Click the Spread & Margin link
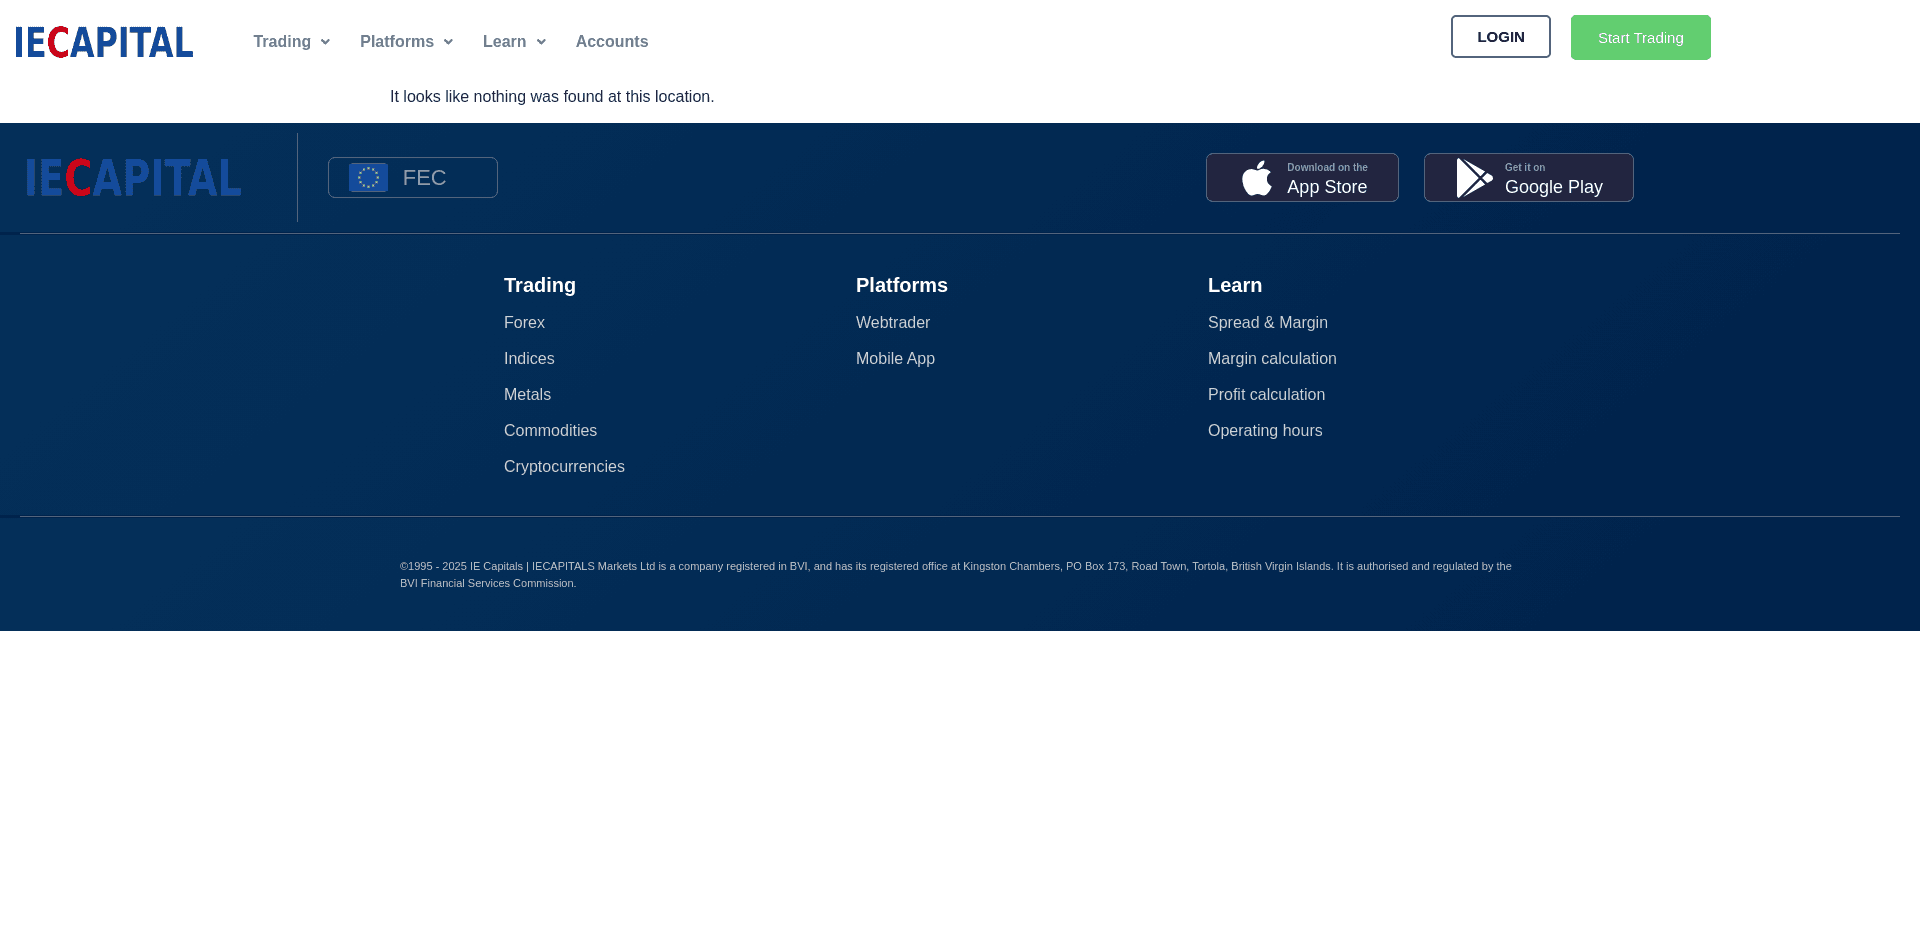This screenshot has height=925, width=1920. 1267,322
